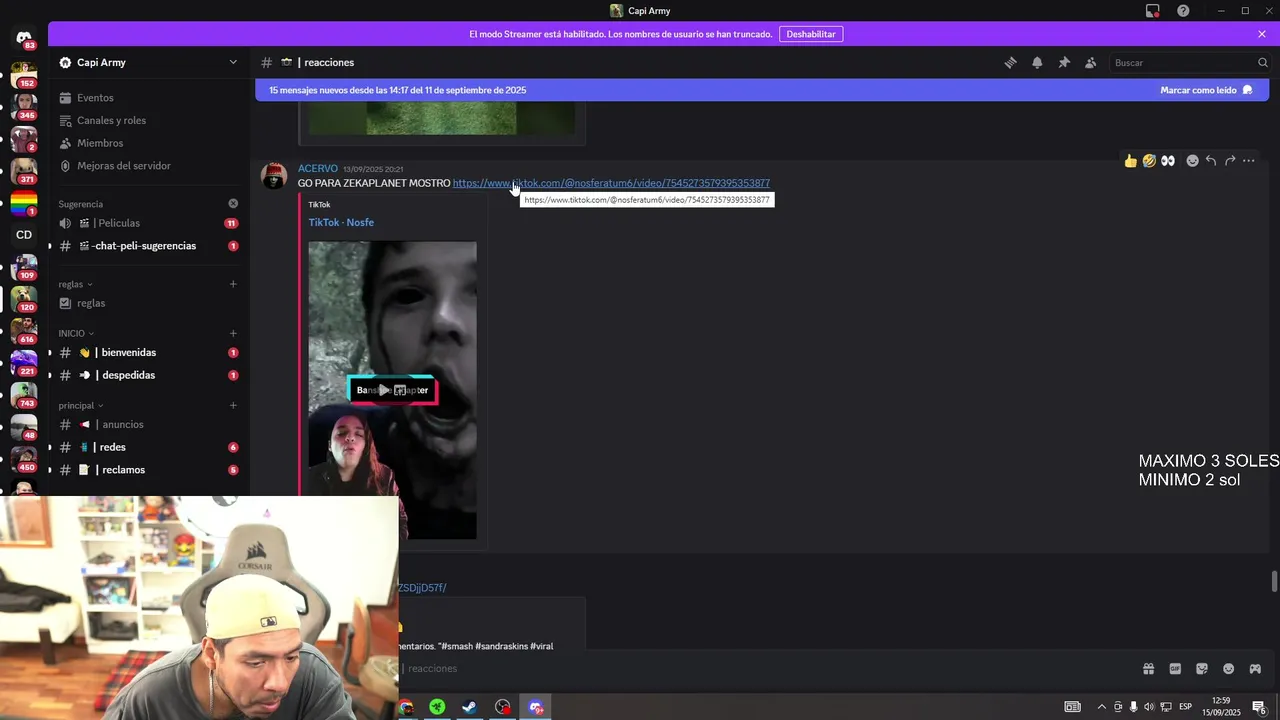Open the reclamos channel
Image resolution: width=1280 pixels, height=720 pixels.
click(x=148, y=470)
